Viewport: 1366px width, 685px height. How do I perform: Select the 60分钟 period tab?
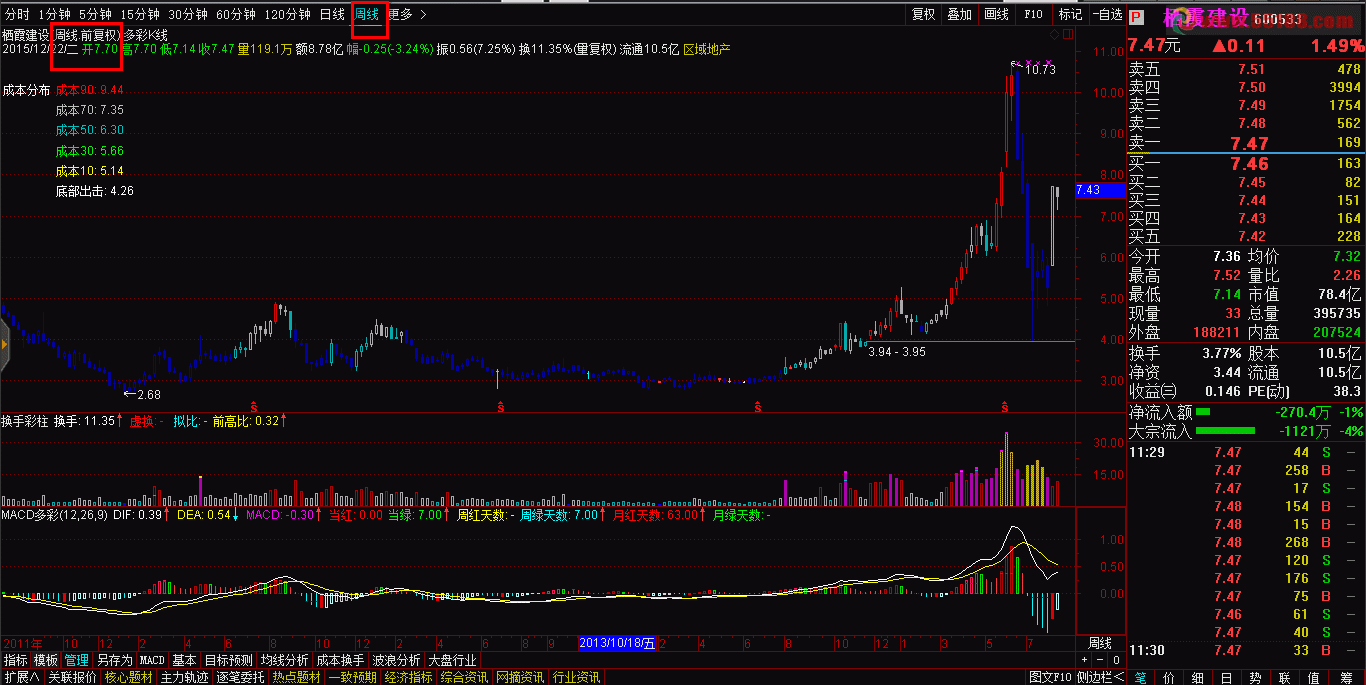coord(236,14)
